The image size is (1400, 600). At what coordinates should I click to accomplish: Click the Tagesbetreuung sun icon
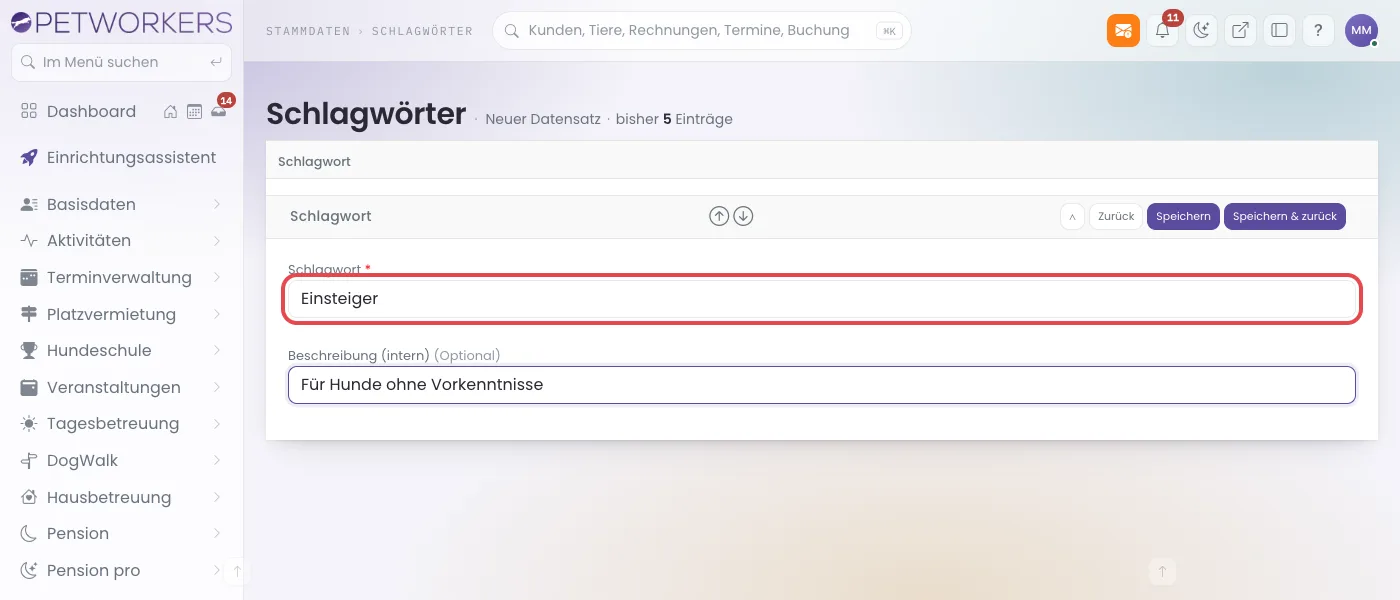[x=29, y=423]
